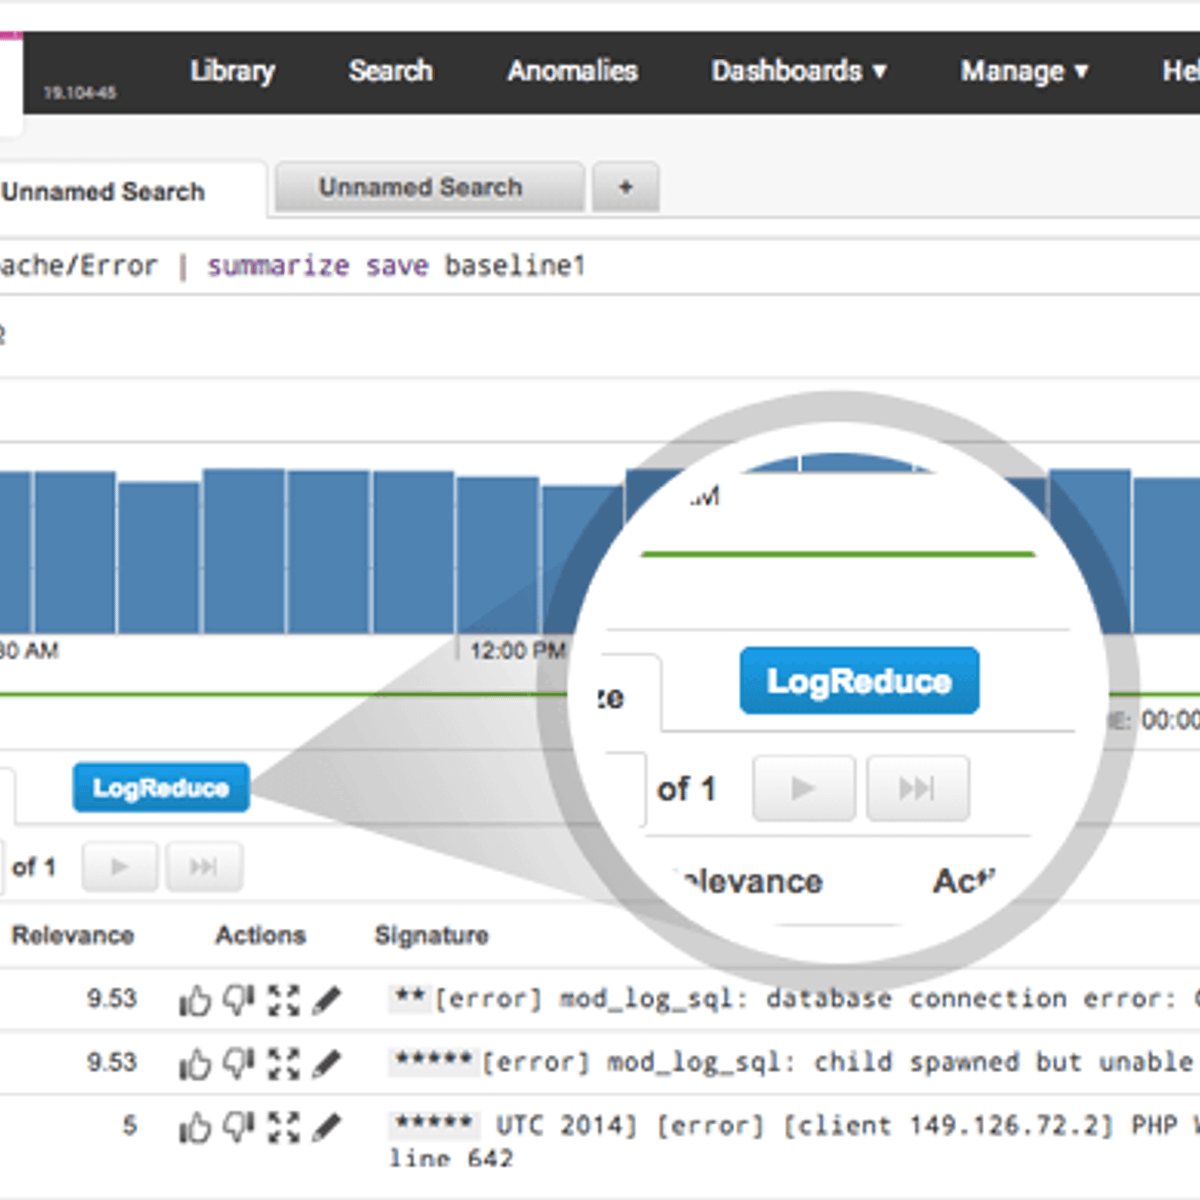The width and height of the screenshot is (1200, 1200).
Task: Go to the Anomalies page
Action: 572,71
